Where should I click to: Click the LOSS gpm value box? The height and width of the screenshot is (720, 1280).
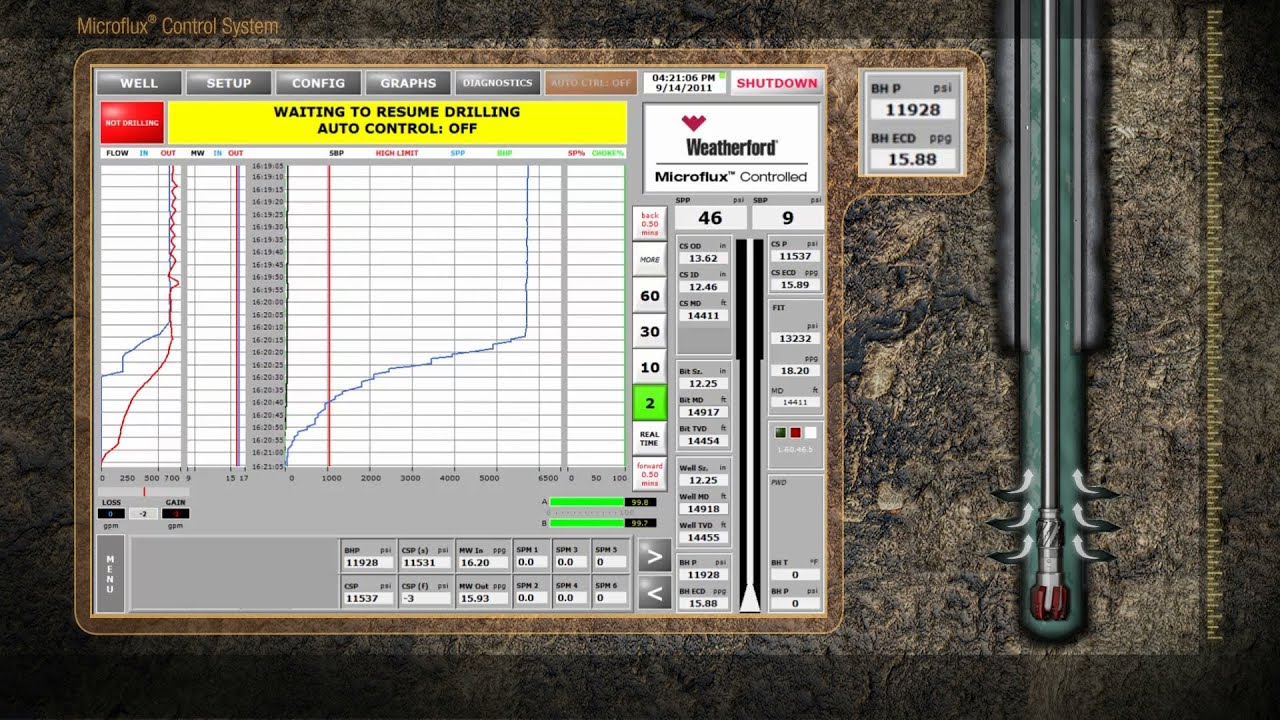click(x=111, y=514)
